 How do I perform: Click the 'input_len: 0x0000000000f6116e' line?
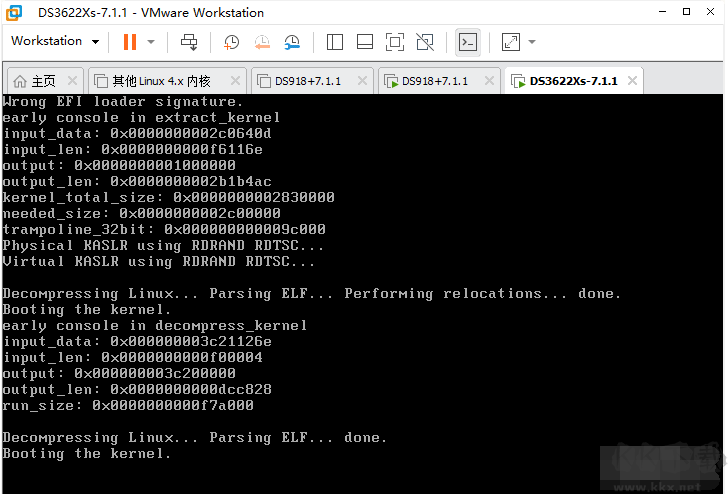(133, 150)
